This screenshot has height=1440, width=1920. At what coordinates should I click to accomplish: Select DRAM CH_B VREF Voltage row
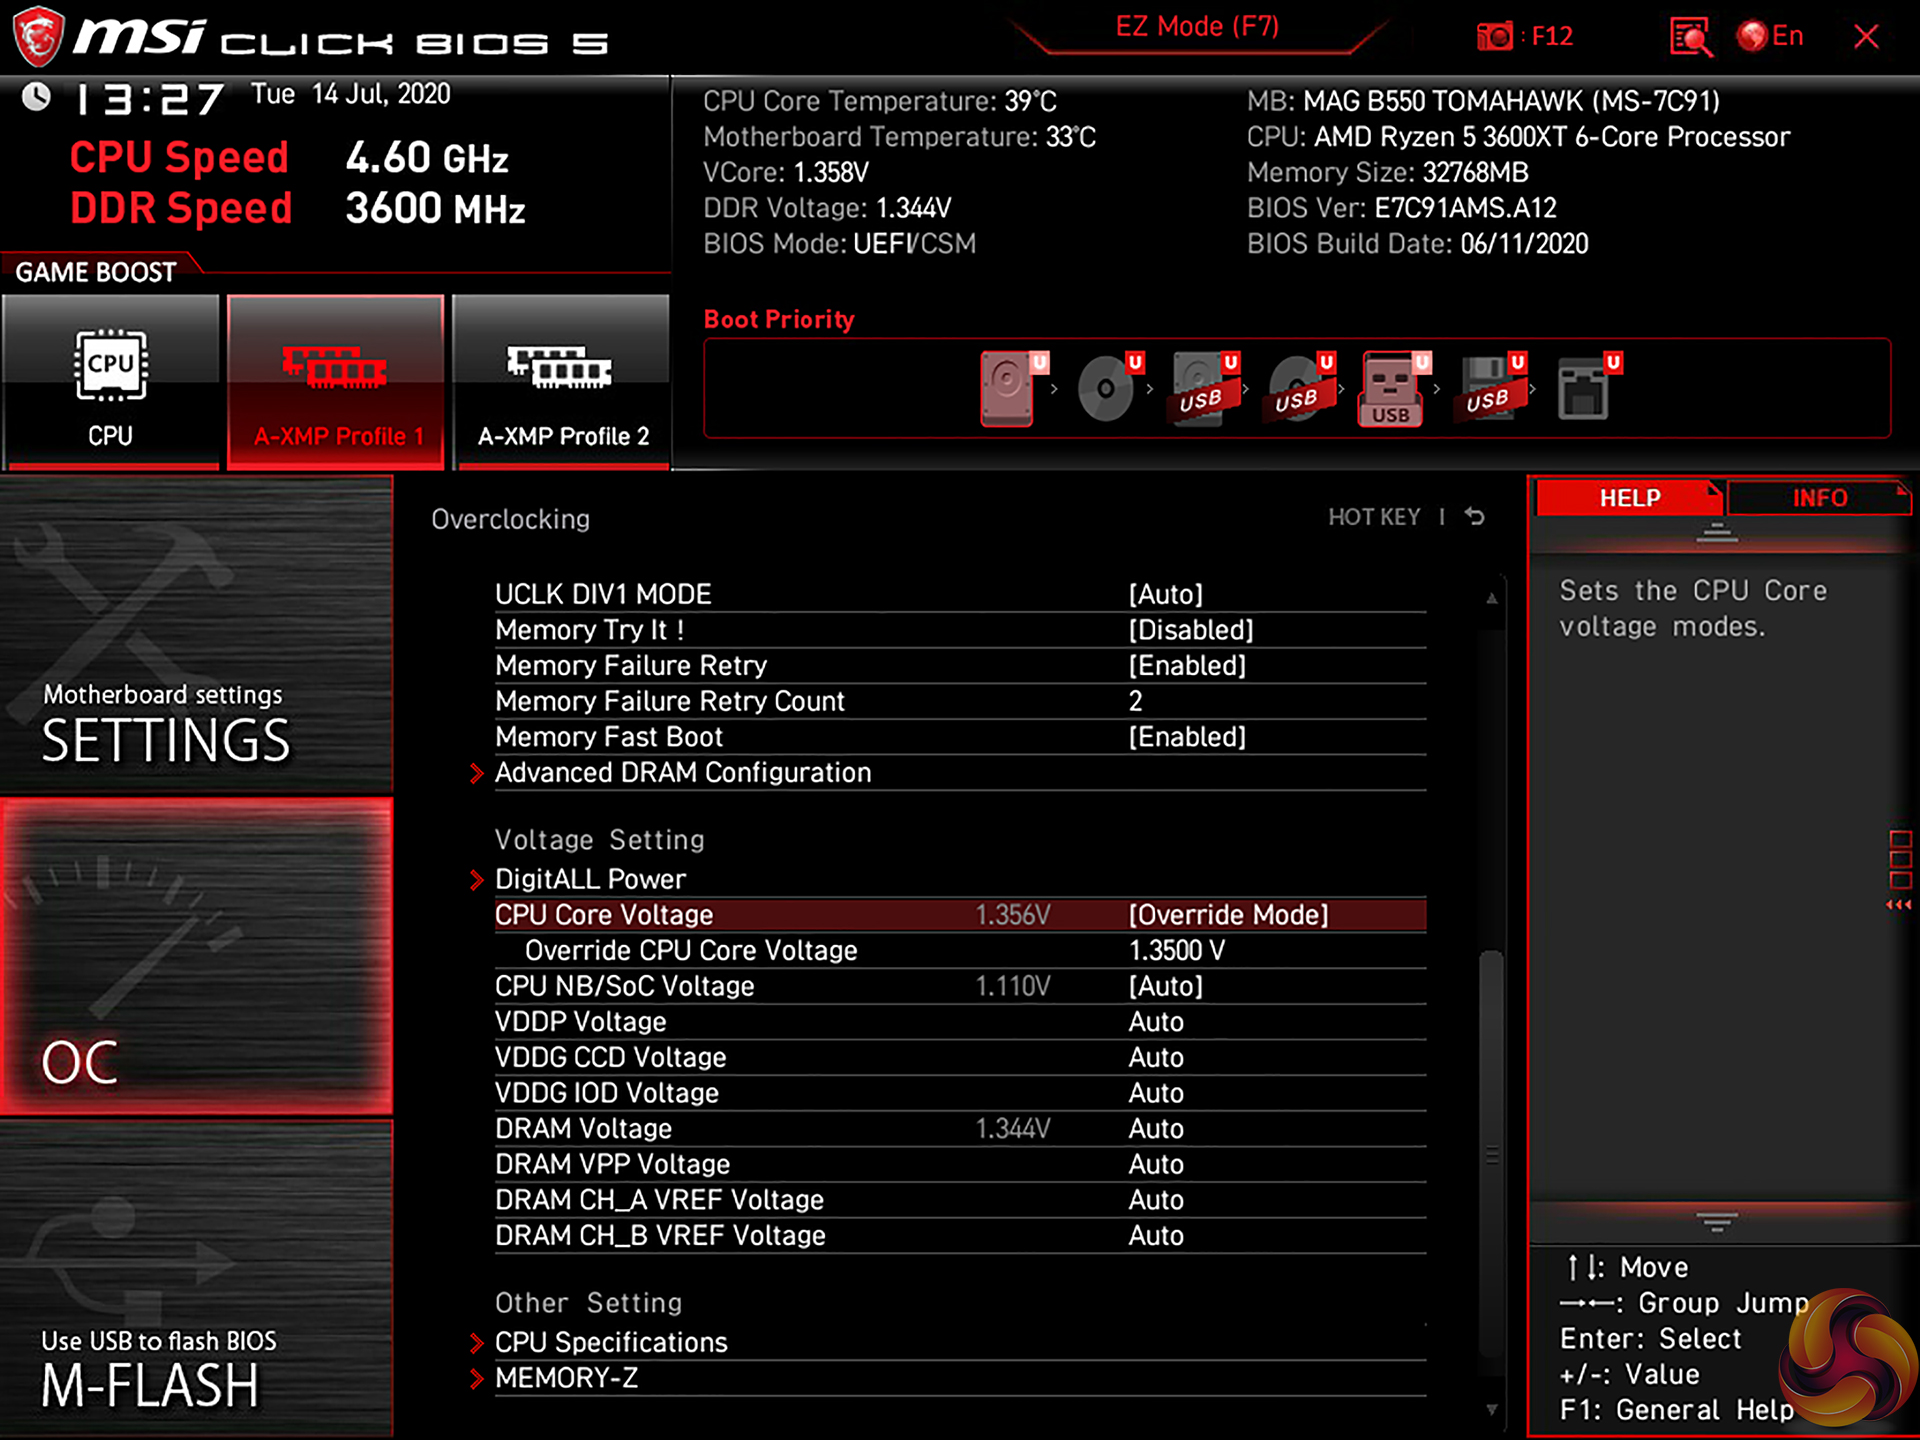(960, 1236)
